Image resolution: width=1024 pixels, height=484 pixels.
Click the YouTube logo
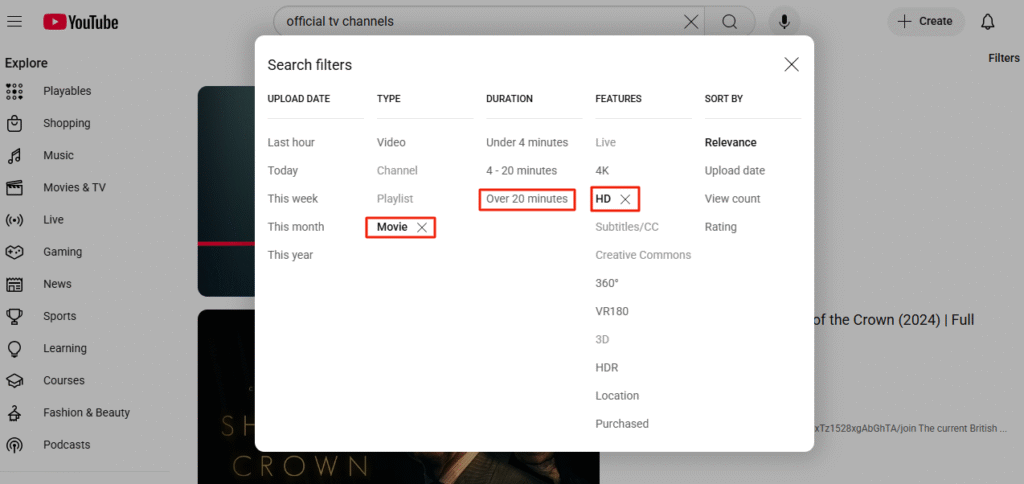coord(81,22)
